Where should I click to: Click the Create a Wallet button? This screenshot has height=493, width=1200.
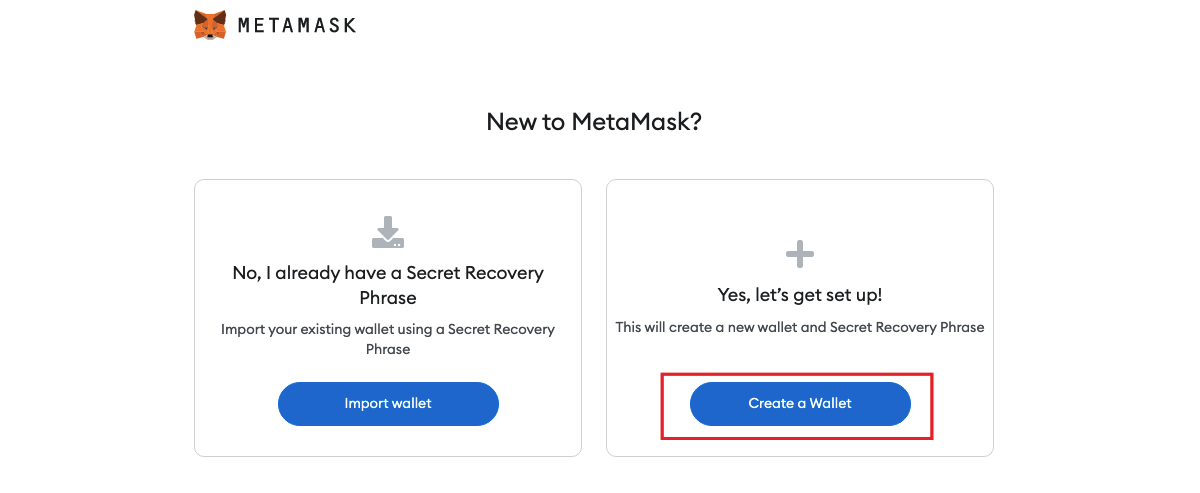coord(800,404)
